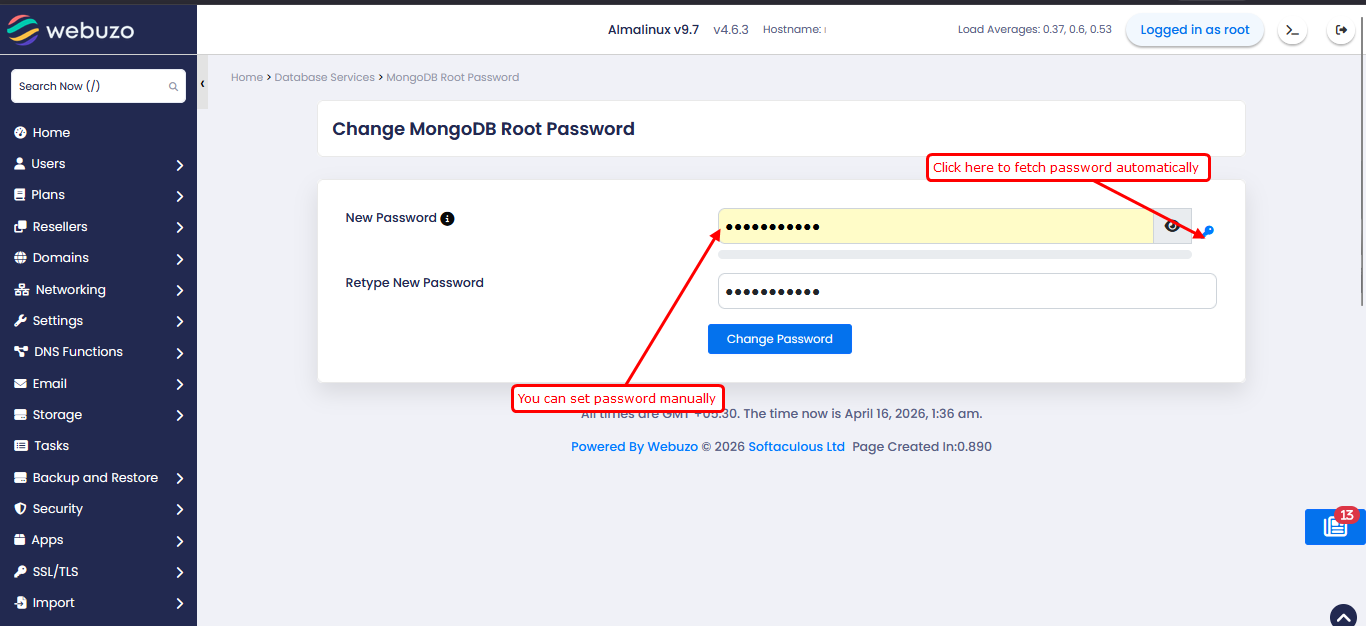1366x626 pixels.
Task: Click the Change Password button
Action: click(x=779, y=339)
